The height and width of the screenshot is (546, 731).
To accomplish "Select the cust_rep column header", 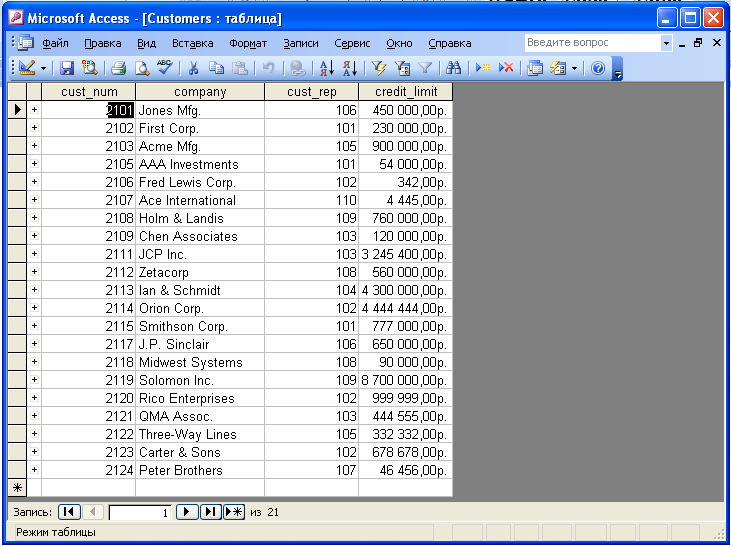I will (311, 92).
